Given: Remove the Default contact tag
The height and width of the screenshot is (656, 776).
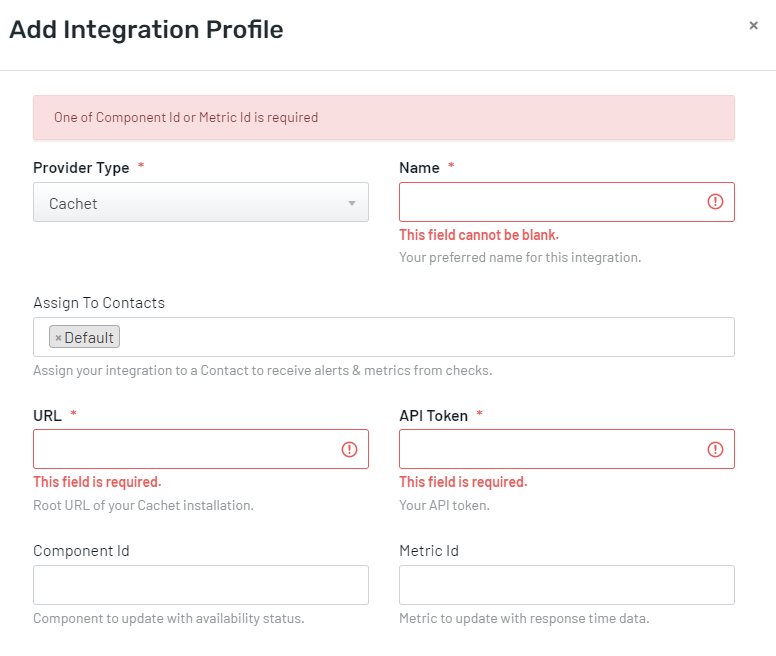Looking at the screenshot, I should click(58, 338).
